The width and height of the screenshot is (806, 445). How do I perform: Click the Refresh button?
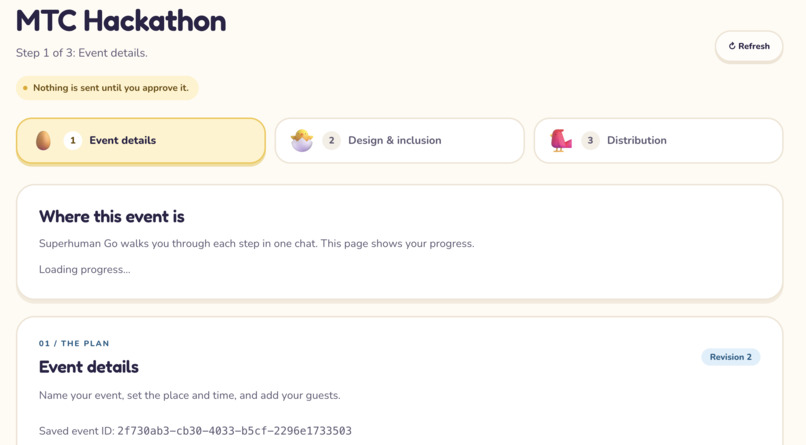[749, 46]
